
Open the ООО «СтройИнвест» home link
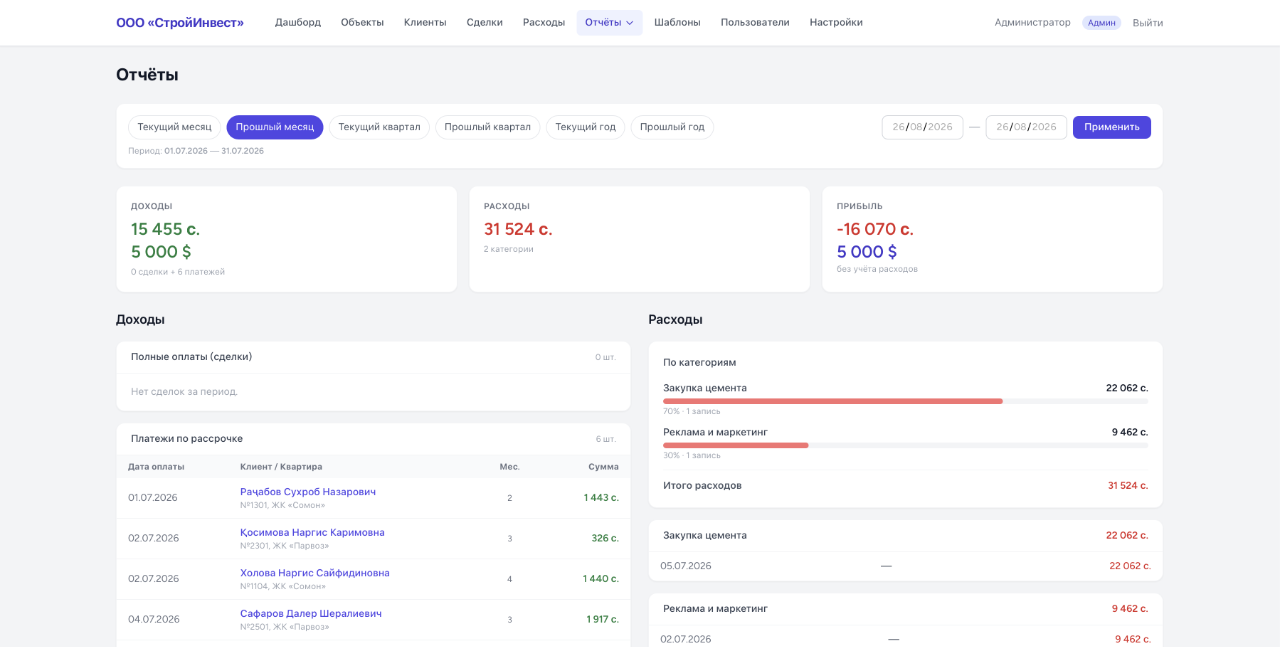coord(180,22)
